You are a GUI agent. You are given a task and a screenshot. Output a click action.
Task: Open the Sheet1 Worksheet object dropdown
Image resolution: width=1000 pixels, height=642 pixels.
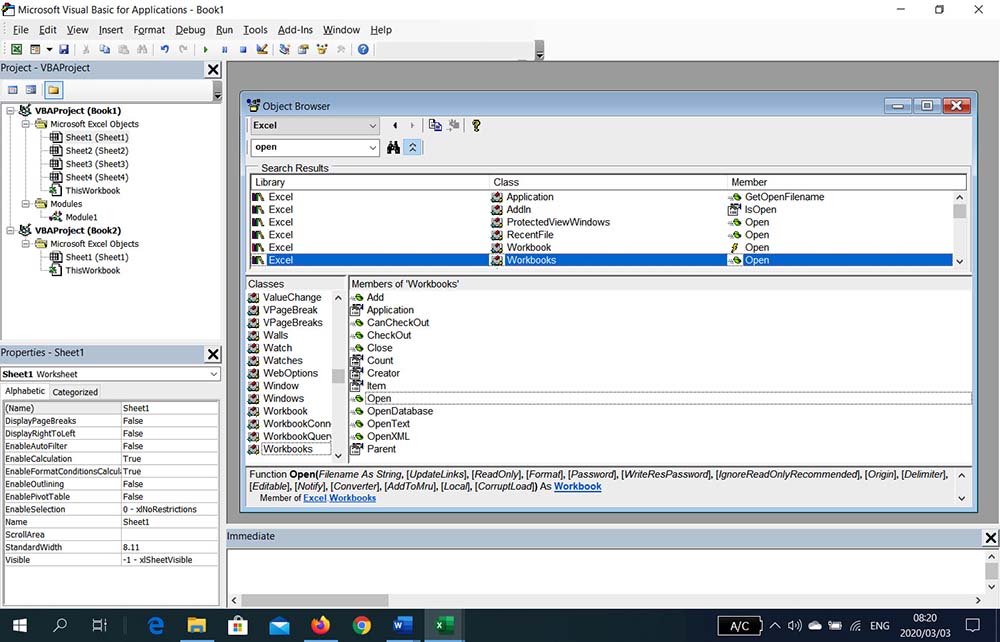click(x=214, y=374)
